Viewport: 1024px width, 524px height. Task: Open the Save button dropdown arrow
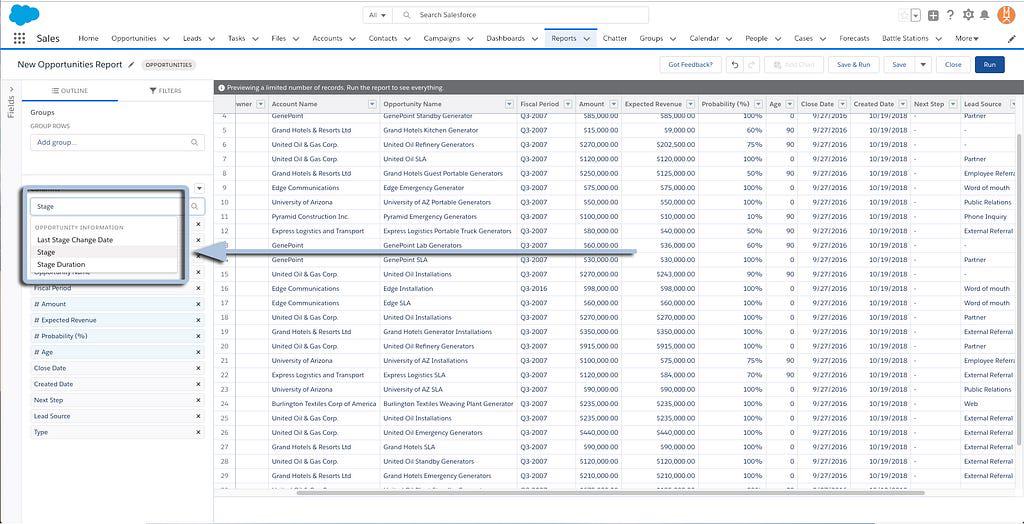[x=923, y=64]
